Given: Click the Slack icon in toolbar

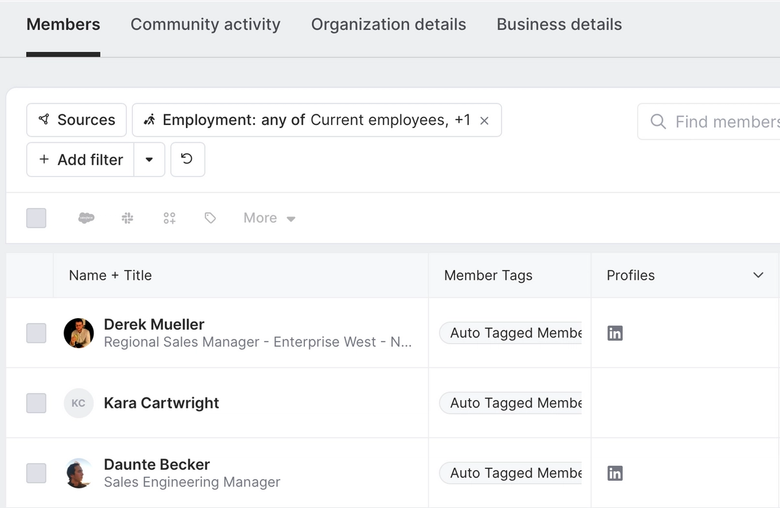Looking at the screenshot, I should click(127, 218).
